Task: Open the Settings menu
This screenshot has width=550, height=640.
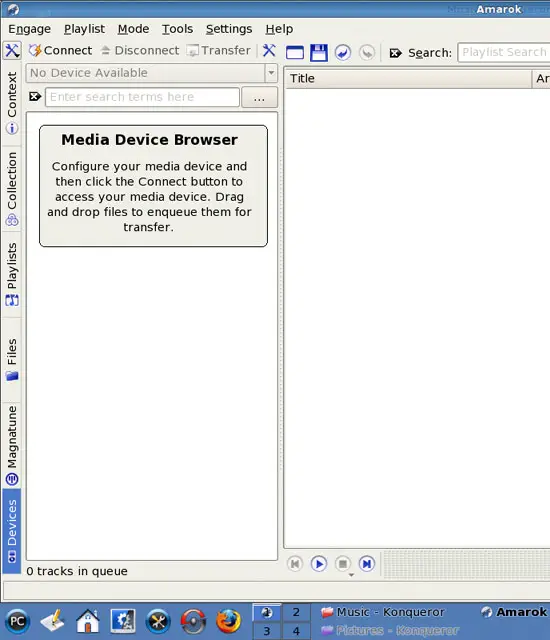Action: [x=228, y=29]
